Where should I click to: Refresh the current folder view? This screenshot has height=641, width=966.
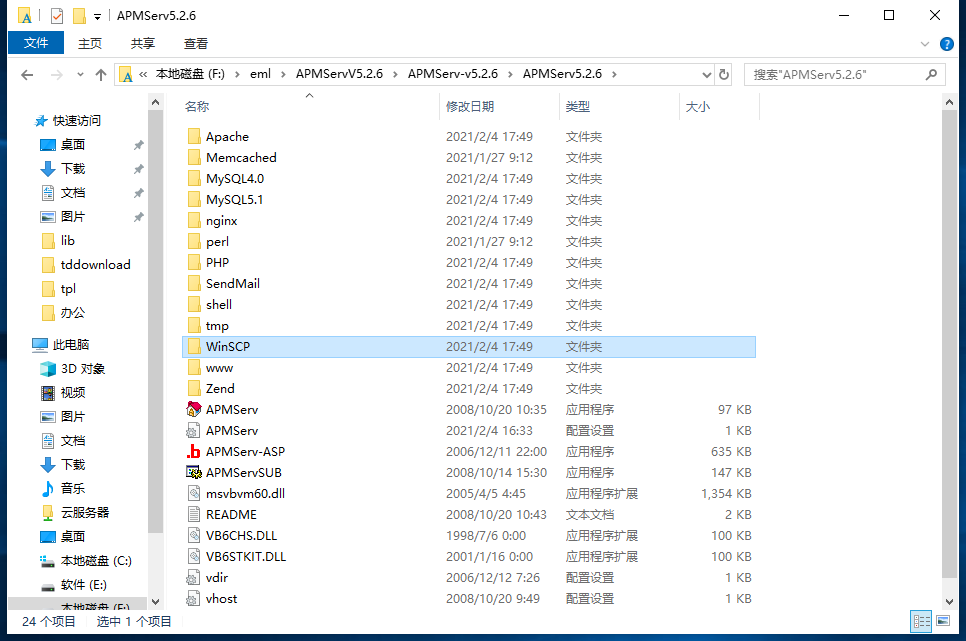724,75
